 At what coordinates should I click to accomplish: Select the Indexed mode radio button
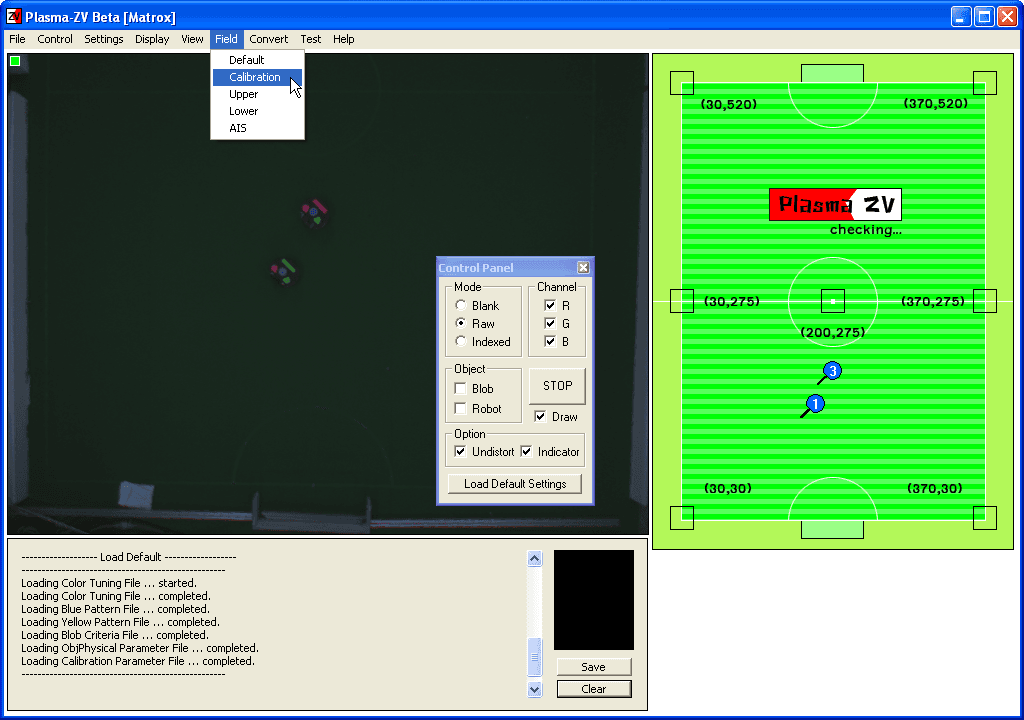[460, 341]
